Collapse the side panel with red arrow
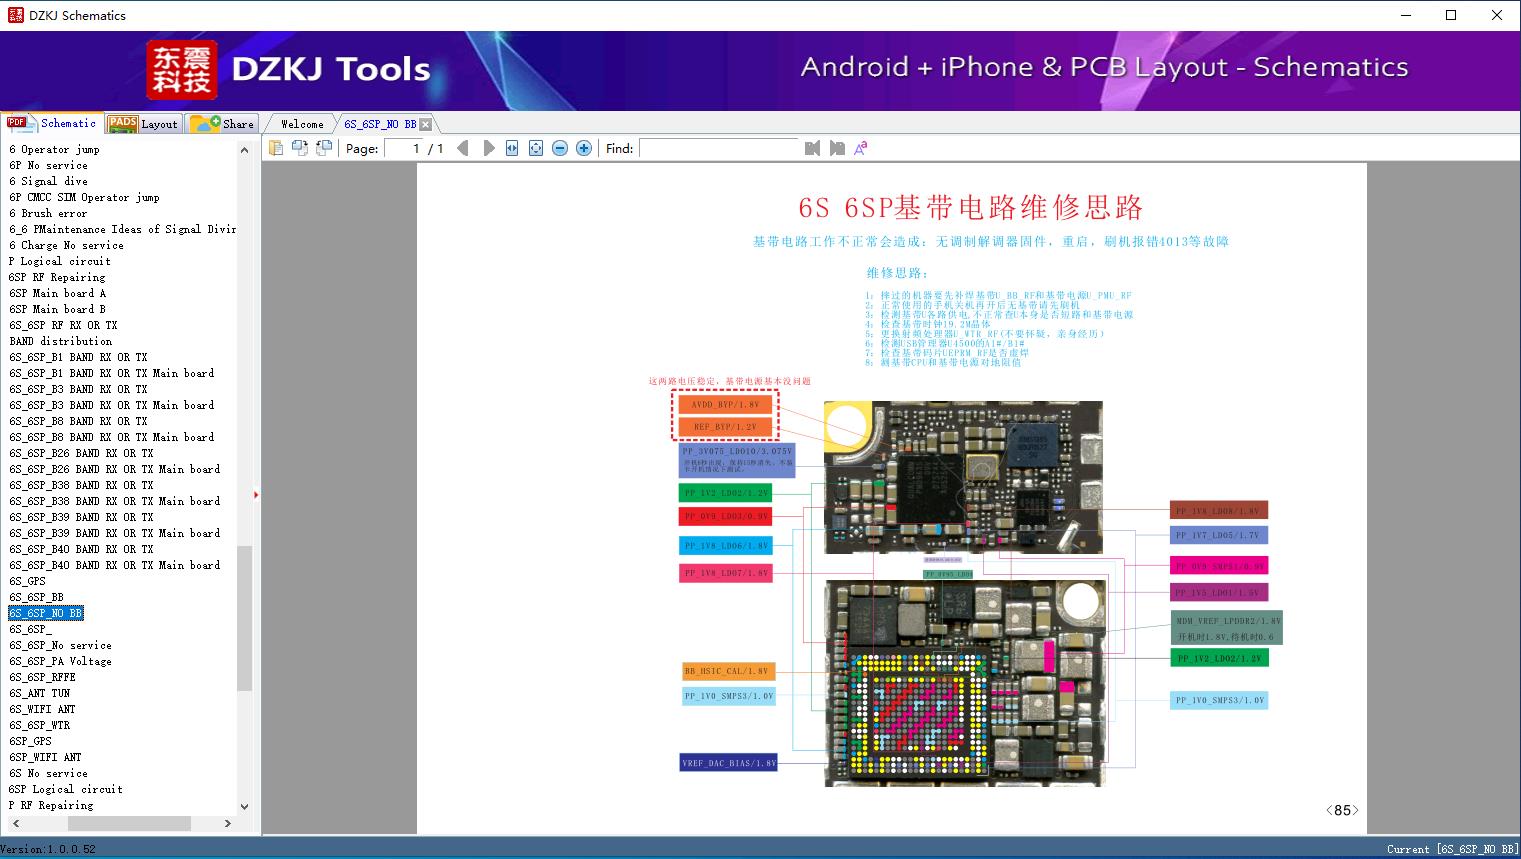 pos(256,494)
